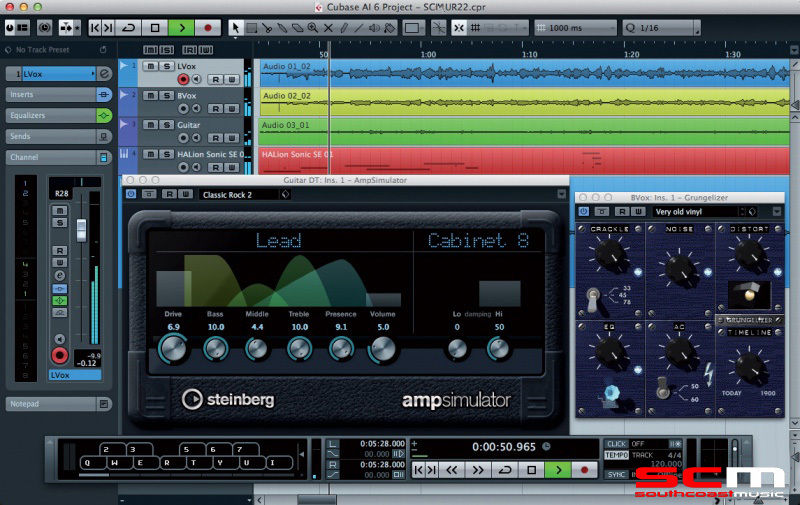Viewport: 800px width, 505px height.
Task: Toggle the CLICK metronome button in the transport
Action: click(615, 443)
